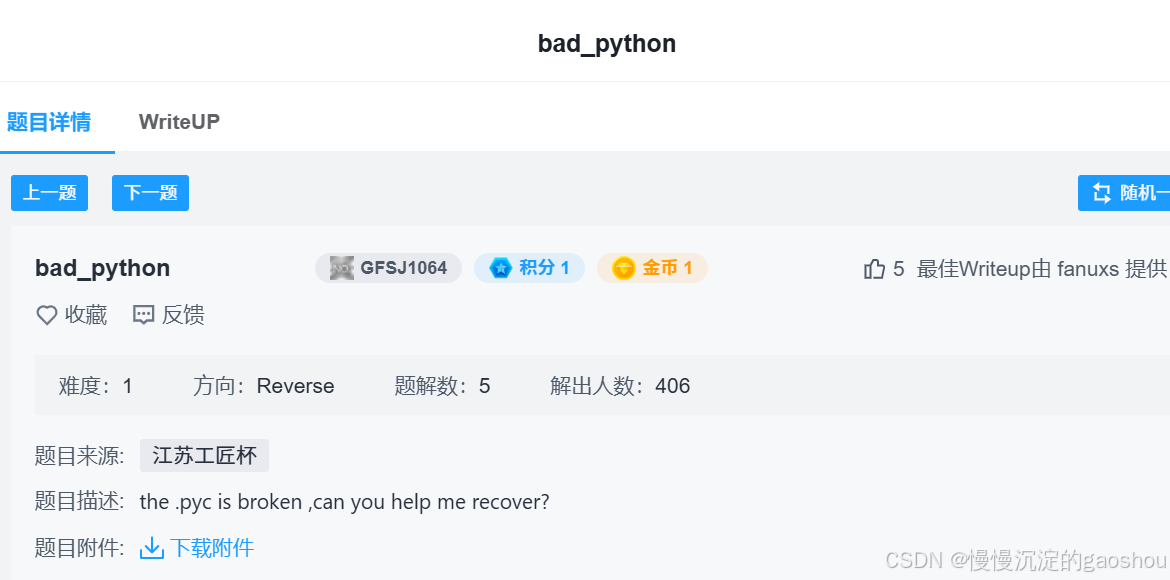Click the 积分 1 badge

[x=529, y=268]
